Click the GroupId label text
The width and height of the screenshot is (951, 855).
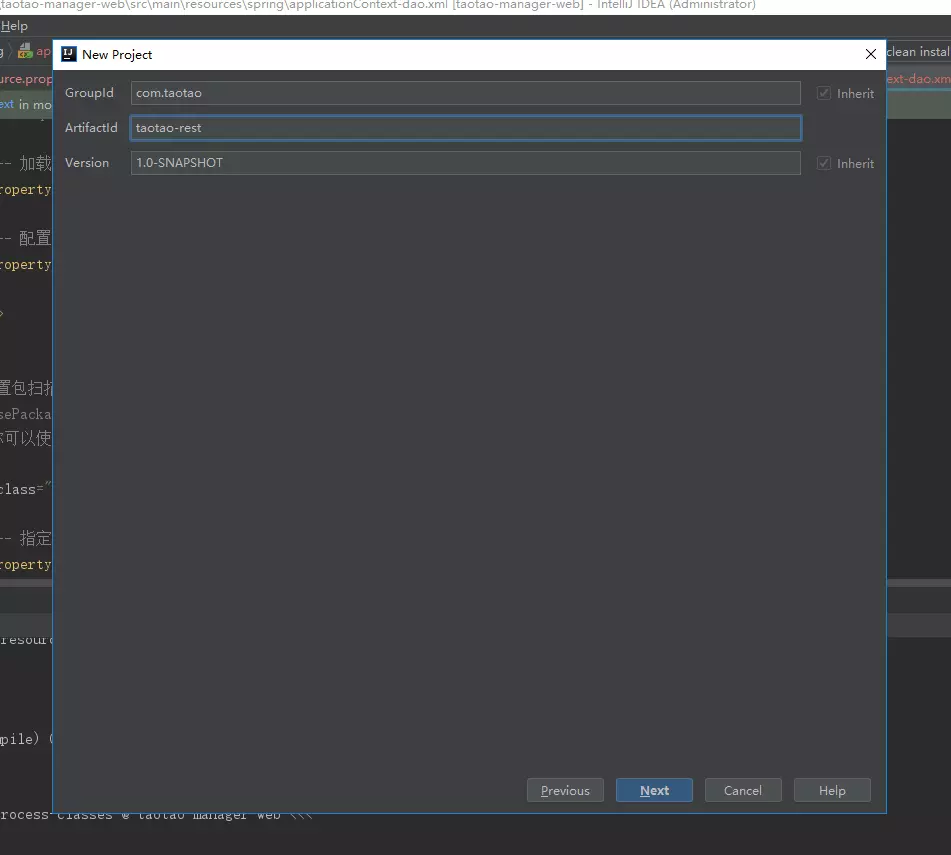point(89,93)
